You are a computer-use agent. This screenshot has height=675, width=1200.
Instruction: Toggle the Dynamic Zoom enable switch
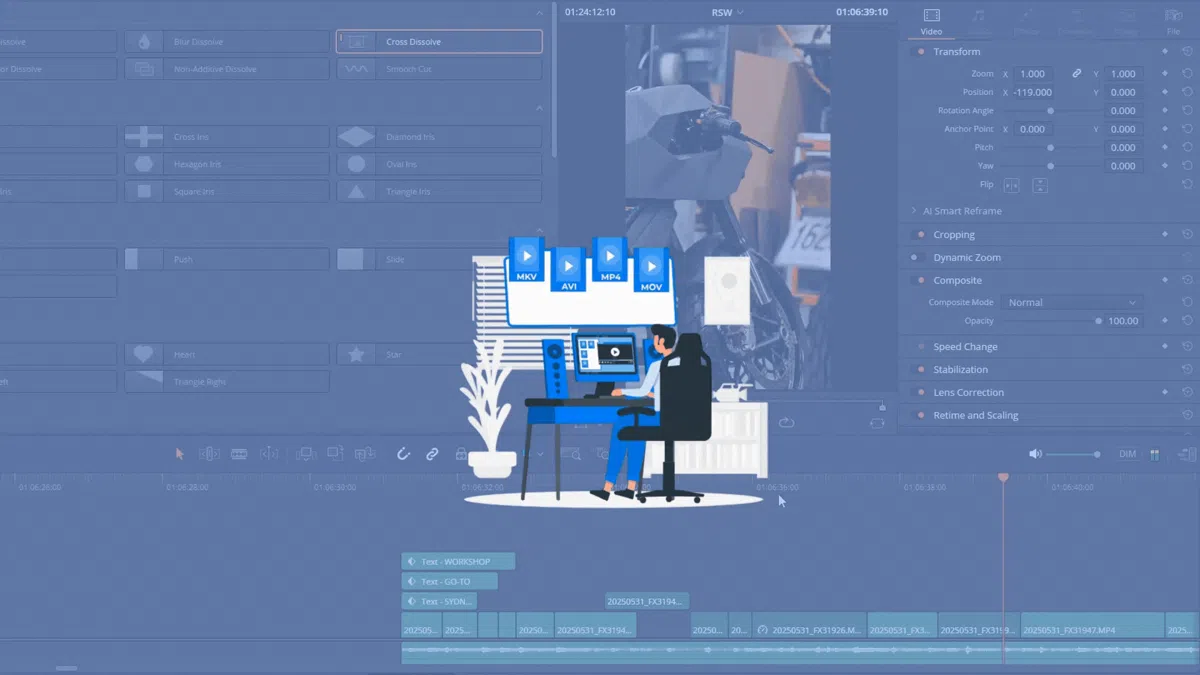pyautogui.click(x=919, y=258)
